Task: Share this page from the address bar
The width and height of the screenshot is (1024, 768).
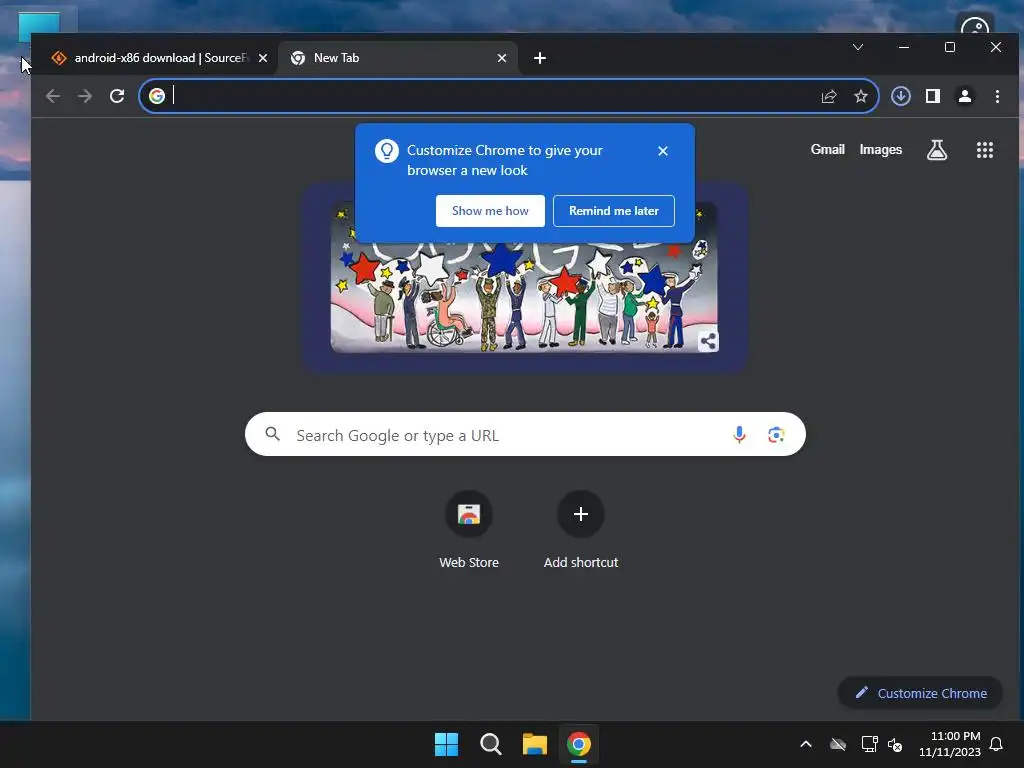Action: 829,97
